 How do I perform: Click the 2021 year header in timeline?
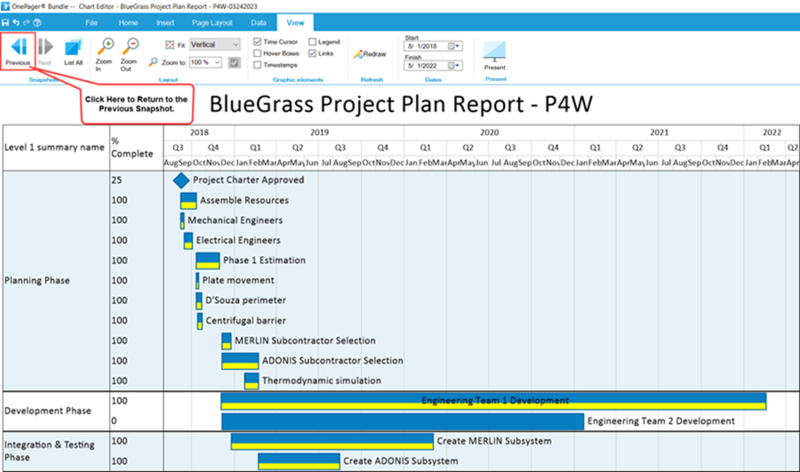tap(659, 133)
